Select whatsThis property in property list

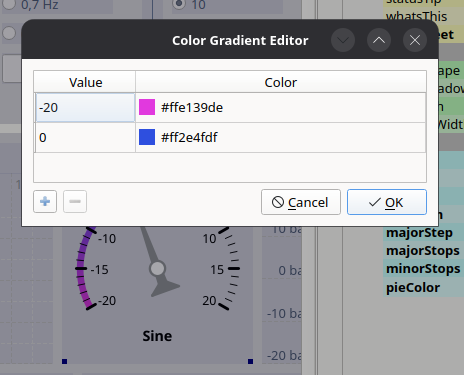tap(416, 16)
